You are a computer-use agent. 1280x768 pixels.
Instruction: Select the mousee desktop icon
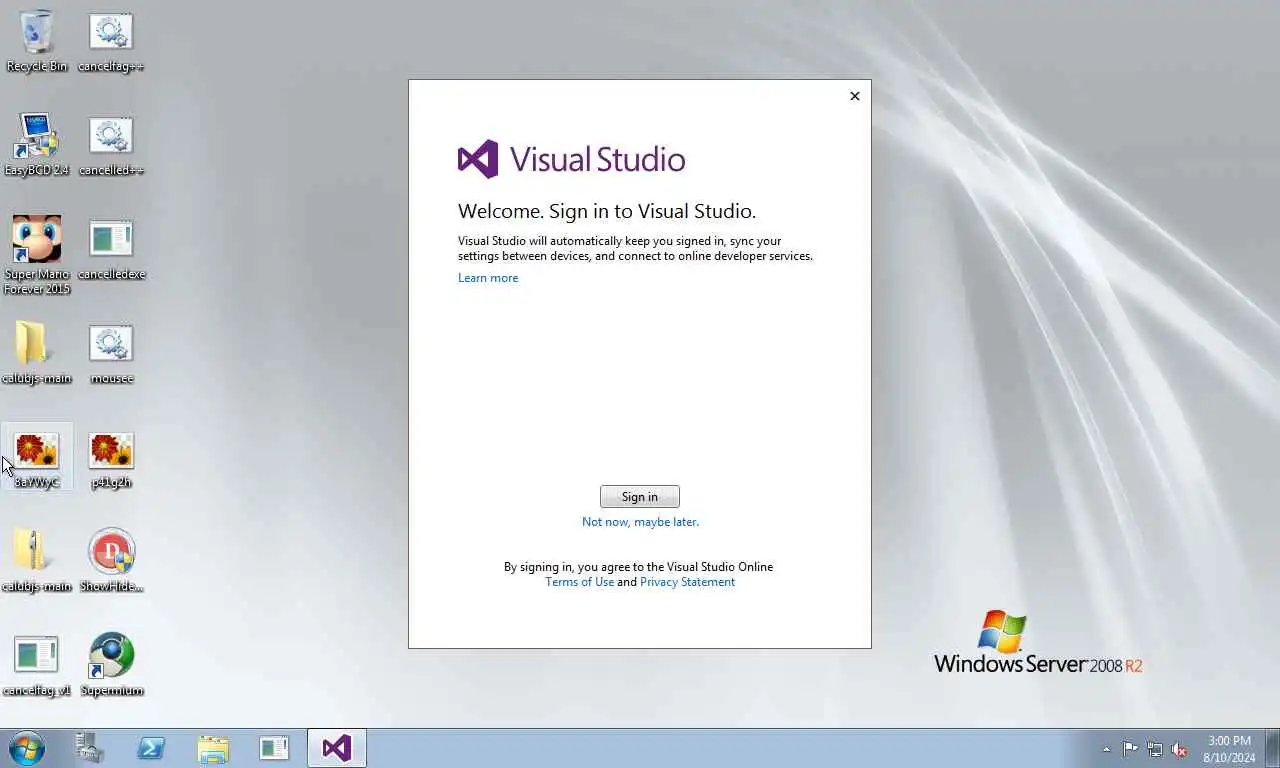pyautogui.click(x=111, y=353)
